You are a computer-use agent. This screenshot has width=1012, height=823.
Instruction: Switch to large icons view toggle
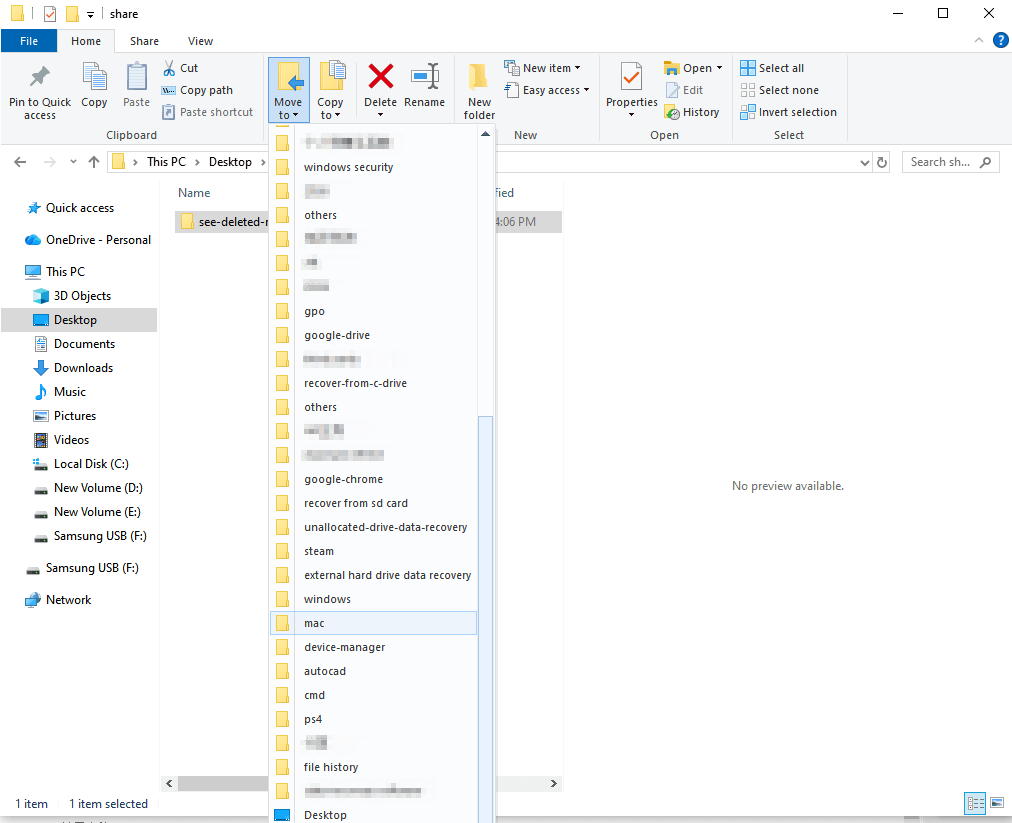(996, 803)
